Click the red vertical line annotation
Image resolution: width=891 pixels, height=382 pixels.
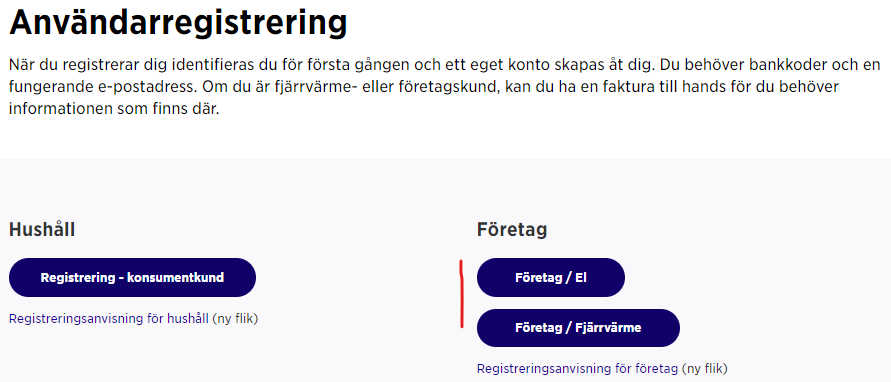[x=461, y=294]
